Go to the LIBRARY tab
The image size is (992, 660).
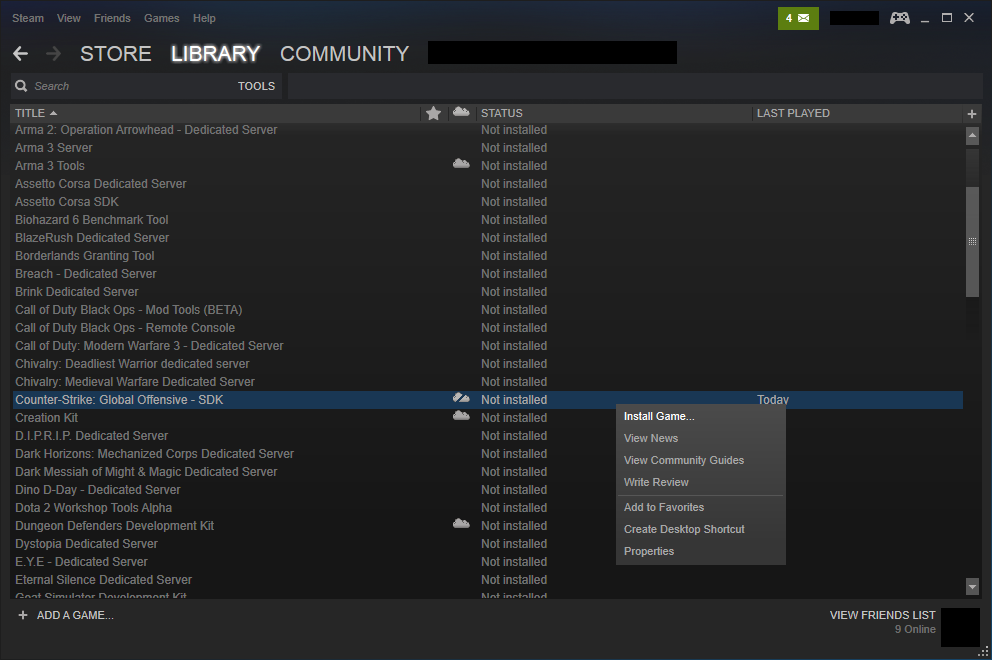[216, 54]
